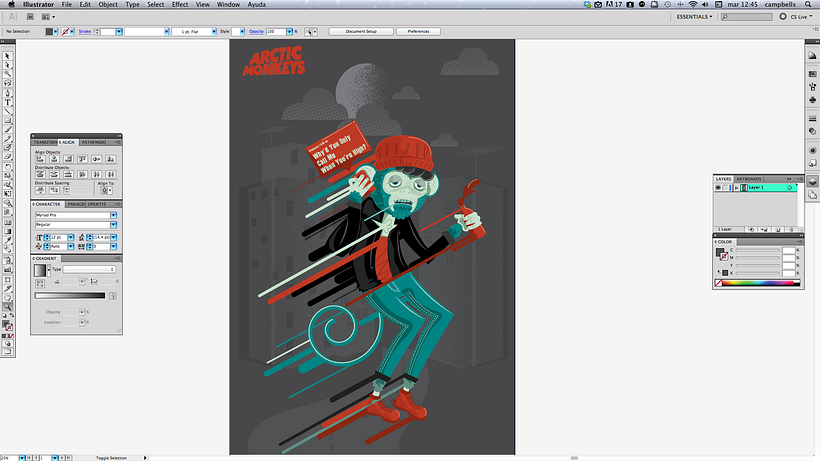Click the Document Setup button
Image resolution: width=820 pixels, height=461 pixels.
(x=361, y=31)
